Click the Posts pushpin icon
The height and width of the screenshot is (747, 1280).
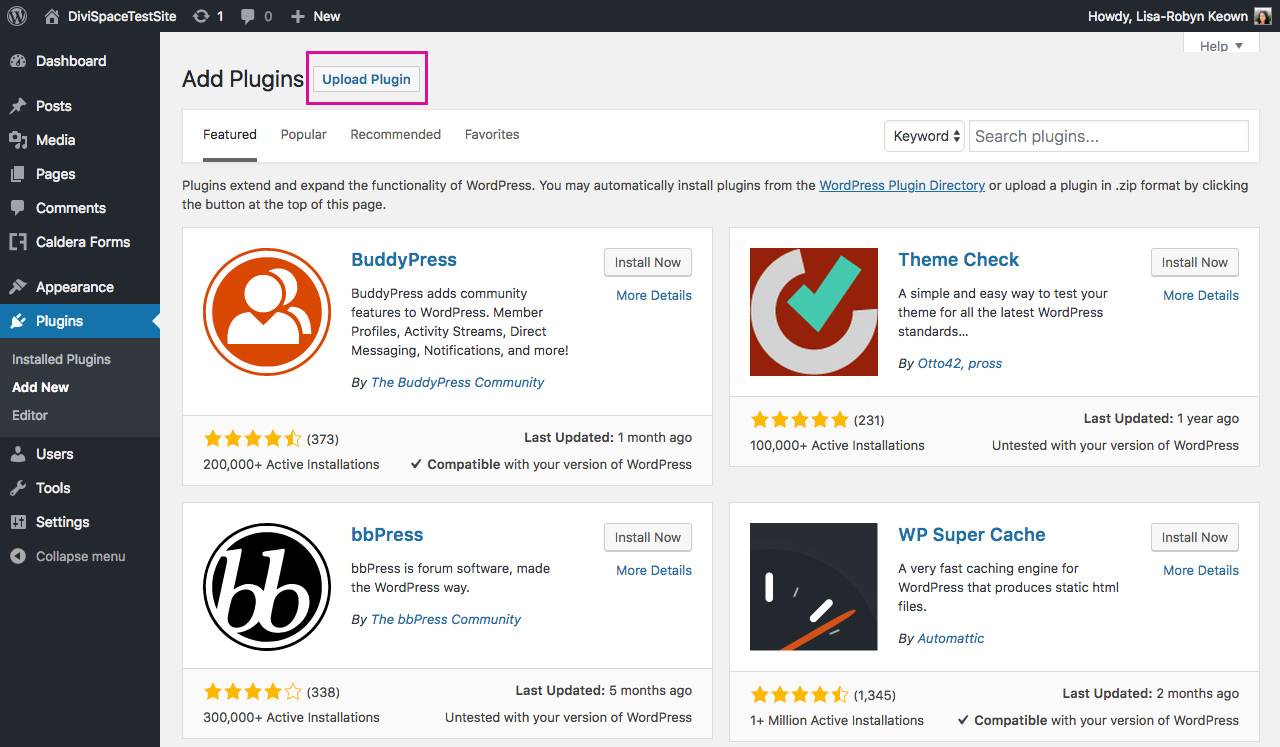point(18,106)
